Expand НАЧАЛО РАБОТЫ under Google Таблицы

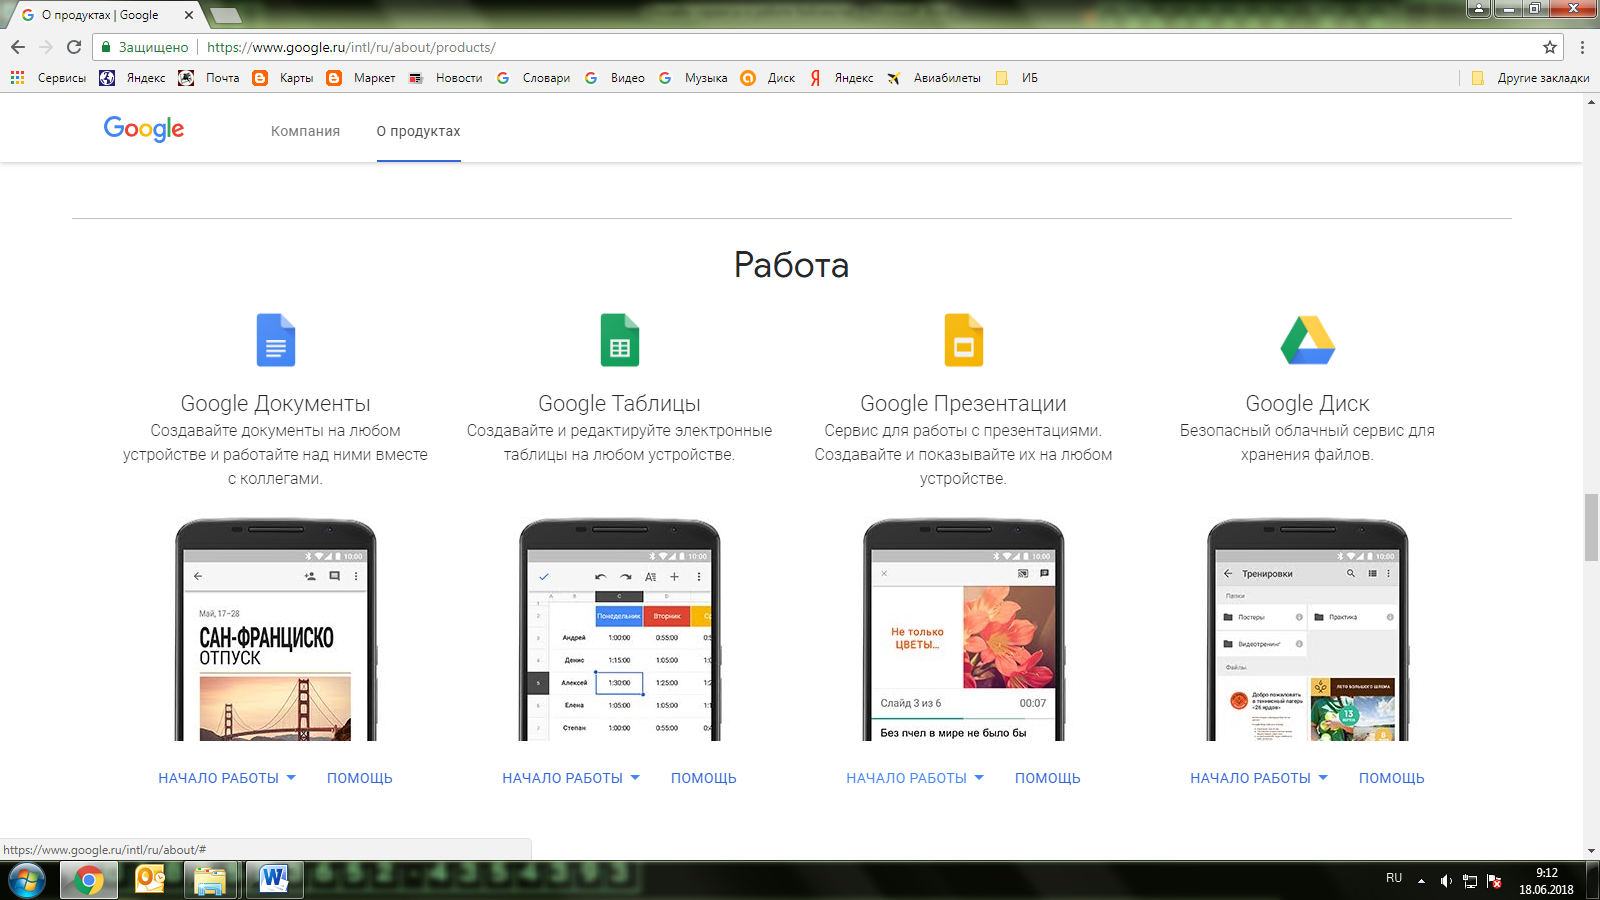[571, 778]
